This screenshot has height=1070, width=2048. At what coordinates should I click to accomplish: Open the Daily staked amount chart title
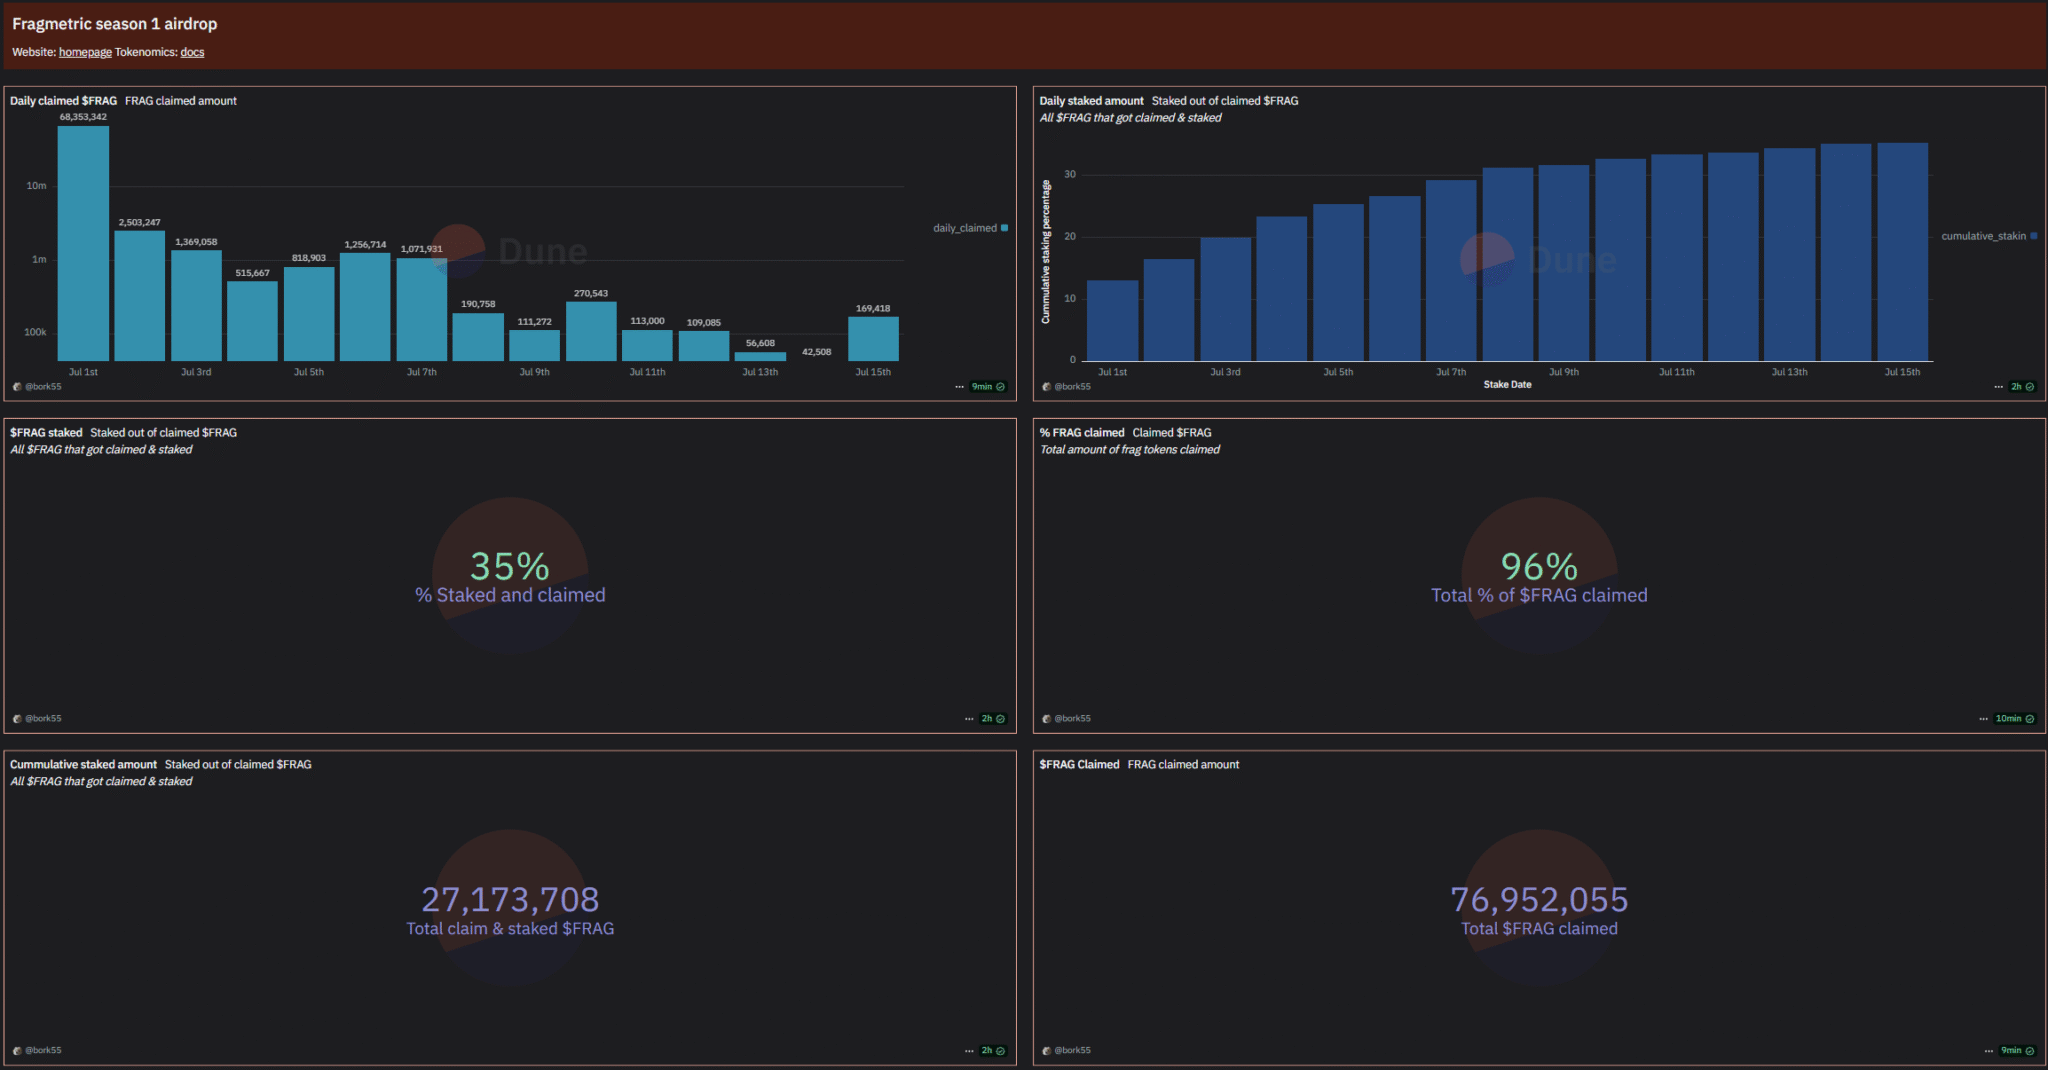pos(1091,101)
